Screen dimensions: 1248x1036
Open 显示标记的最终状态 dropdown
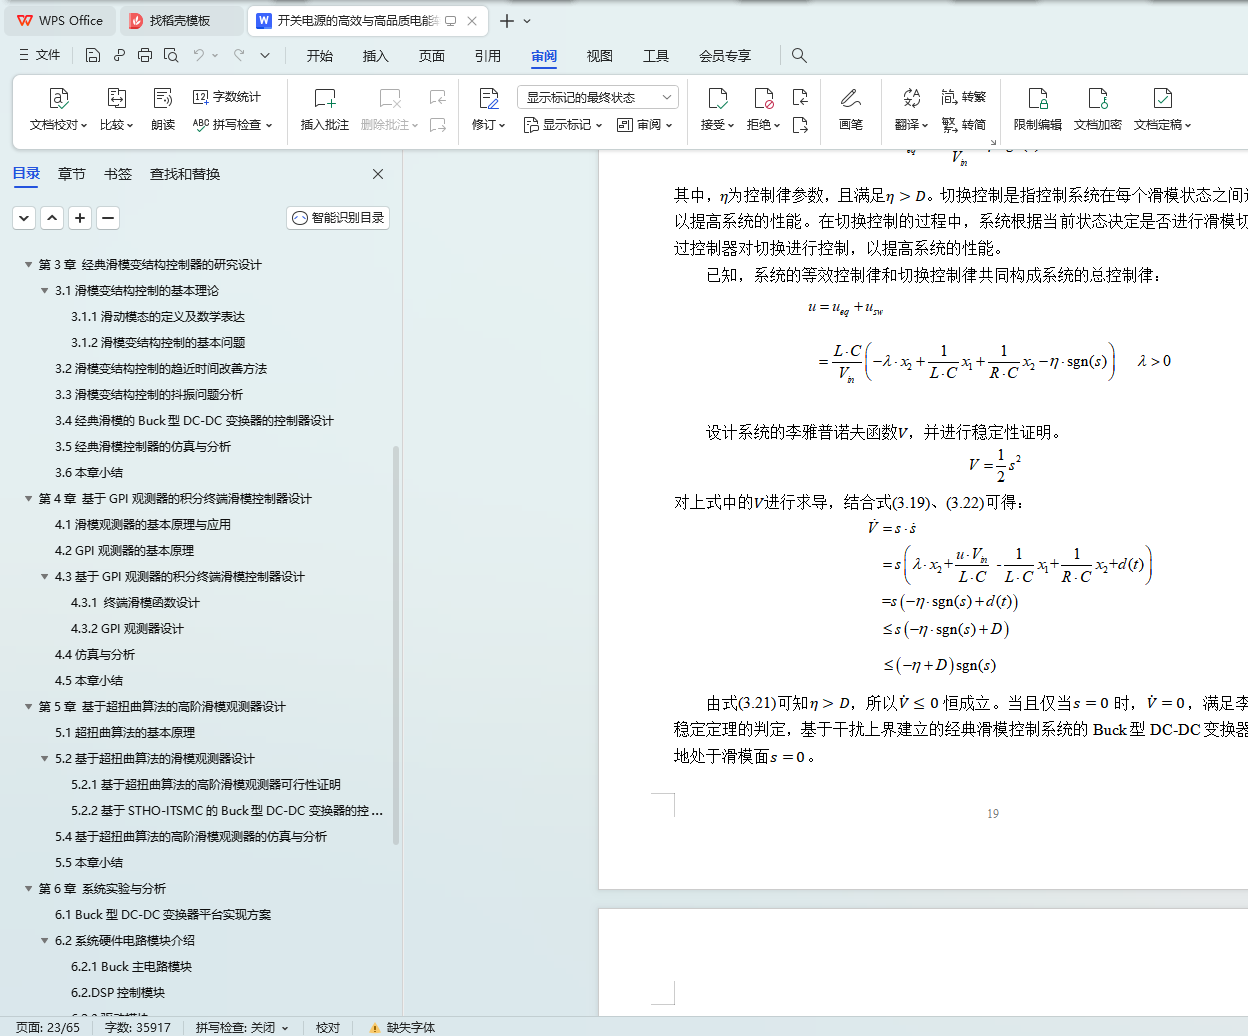[x=598, y=97]
